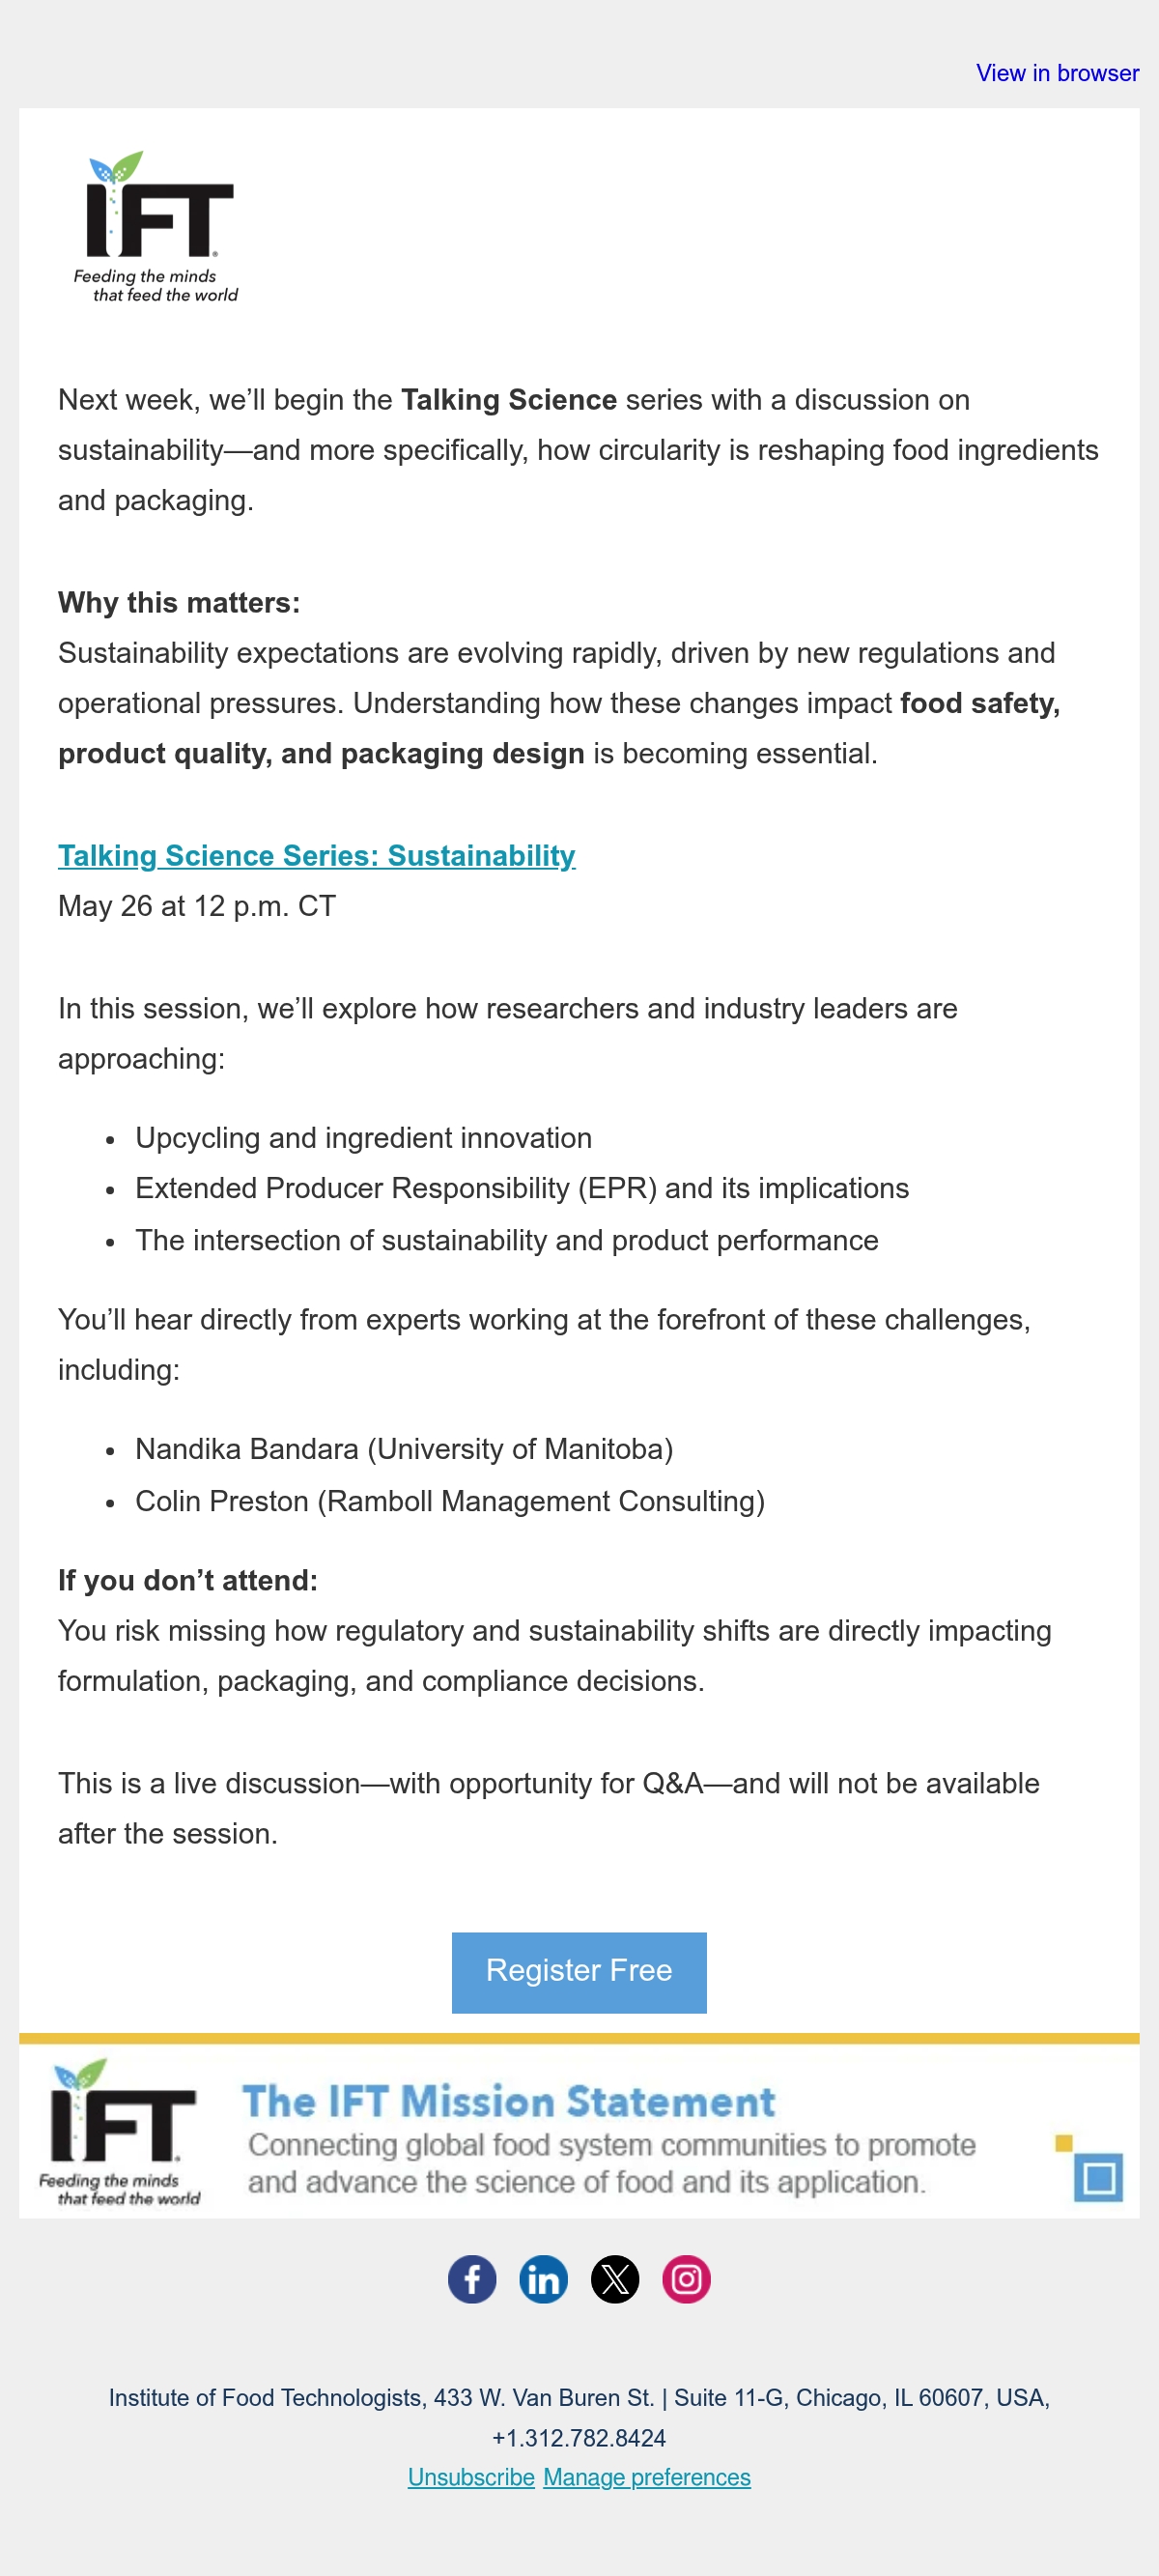Click the Register Free button

click(x=579, y=1971)
